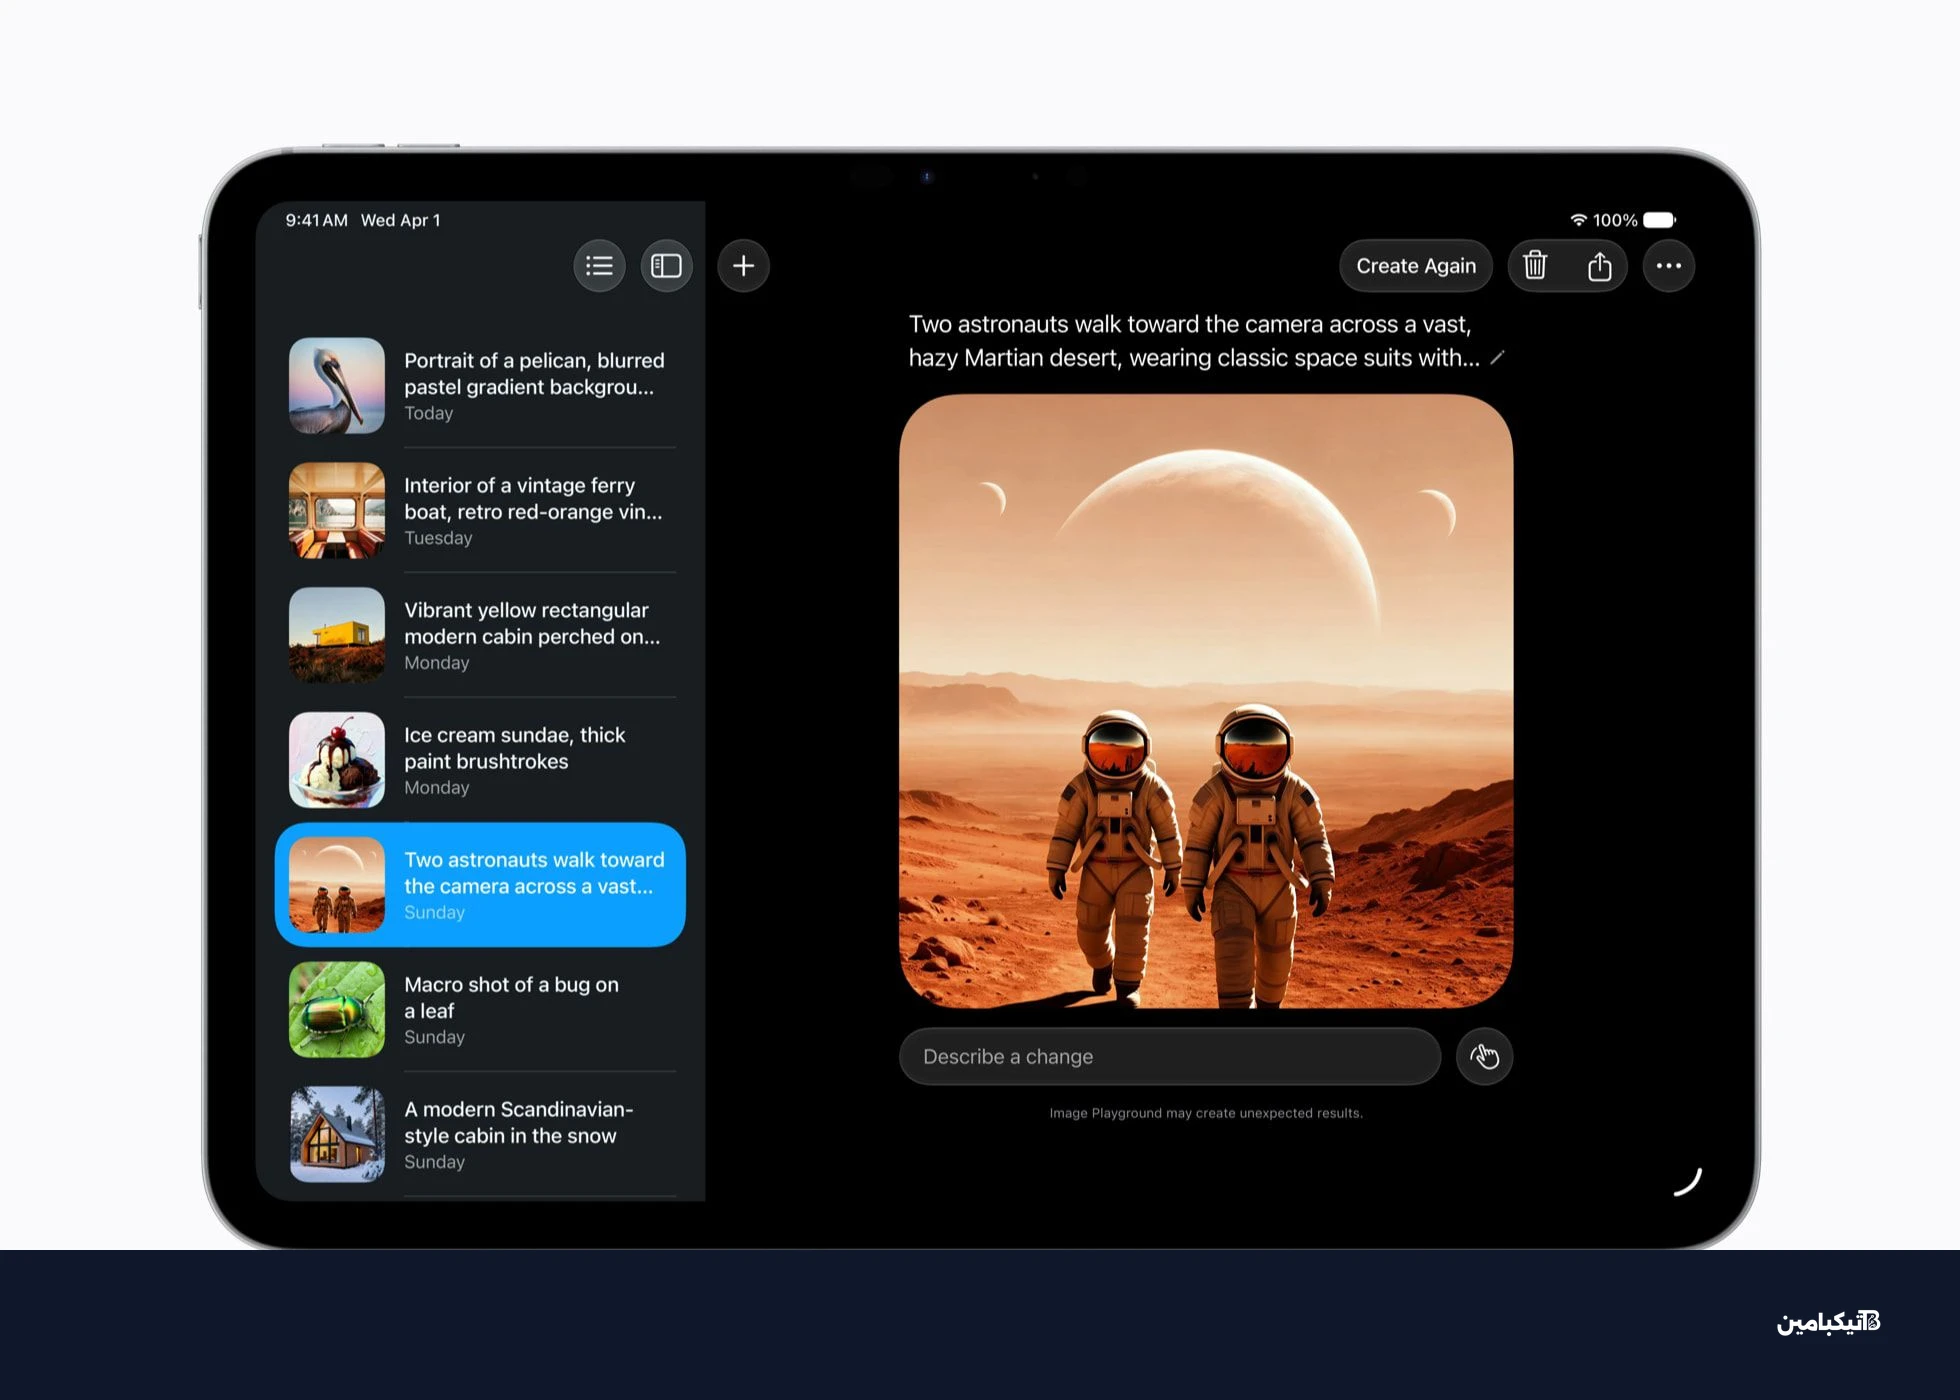Tap the 100% battery percentage text
1960x1400 pixels.
click(x=1614, y=220)
